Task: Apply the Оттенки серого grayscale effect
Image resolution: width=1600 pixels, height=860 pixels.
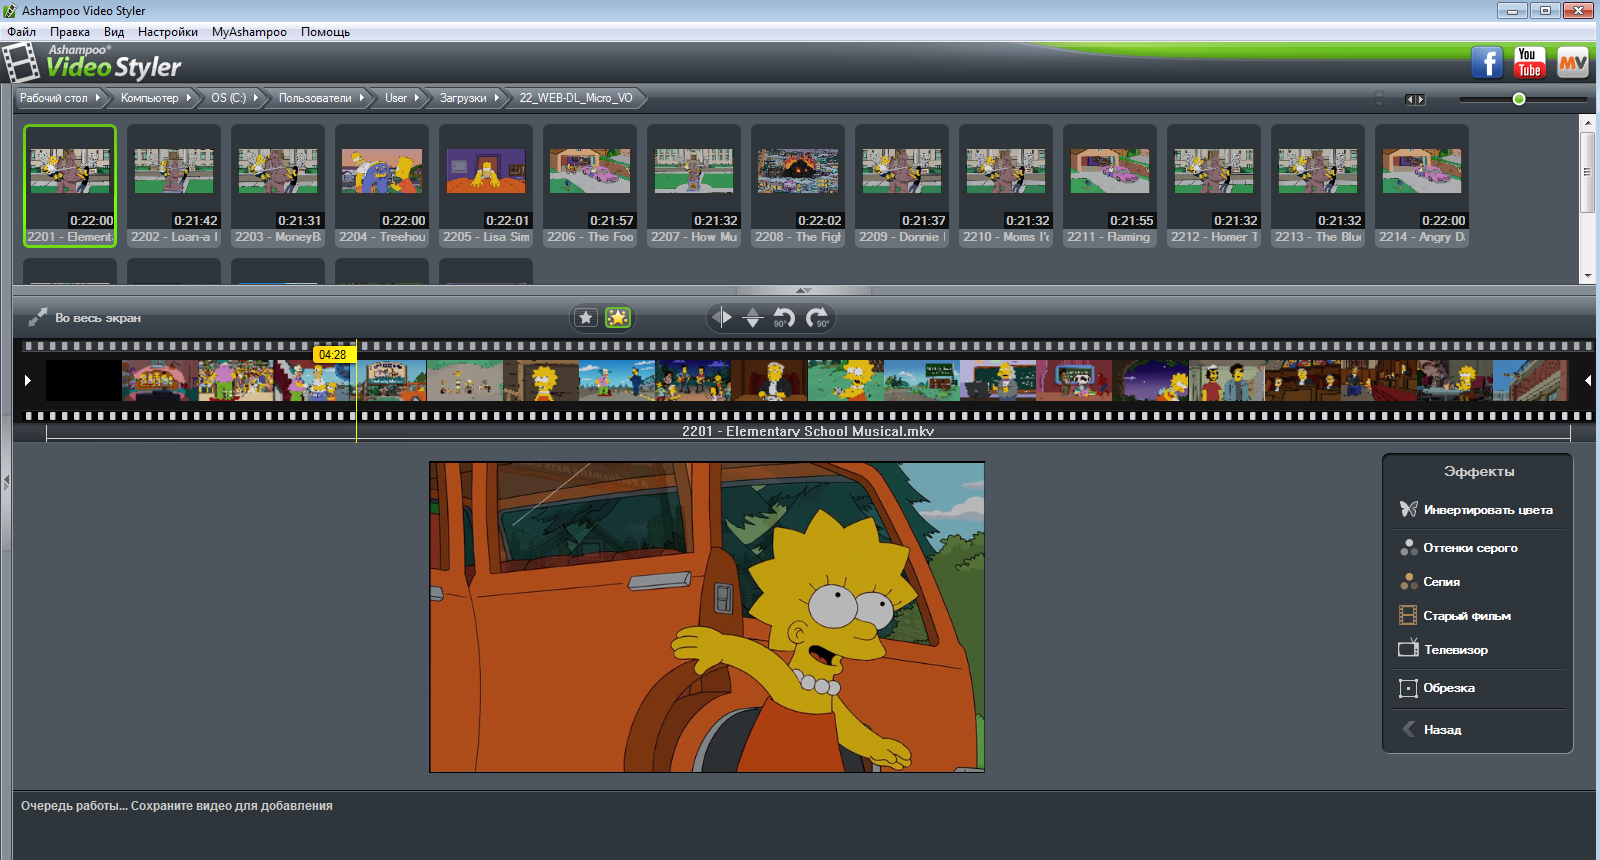Action: click(x=1459, y=548)
